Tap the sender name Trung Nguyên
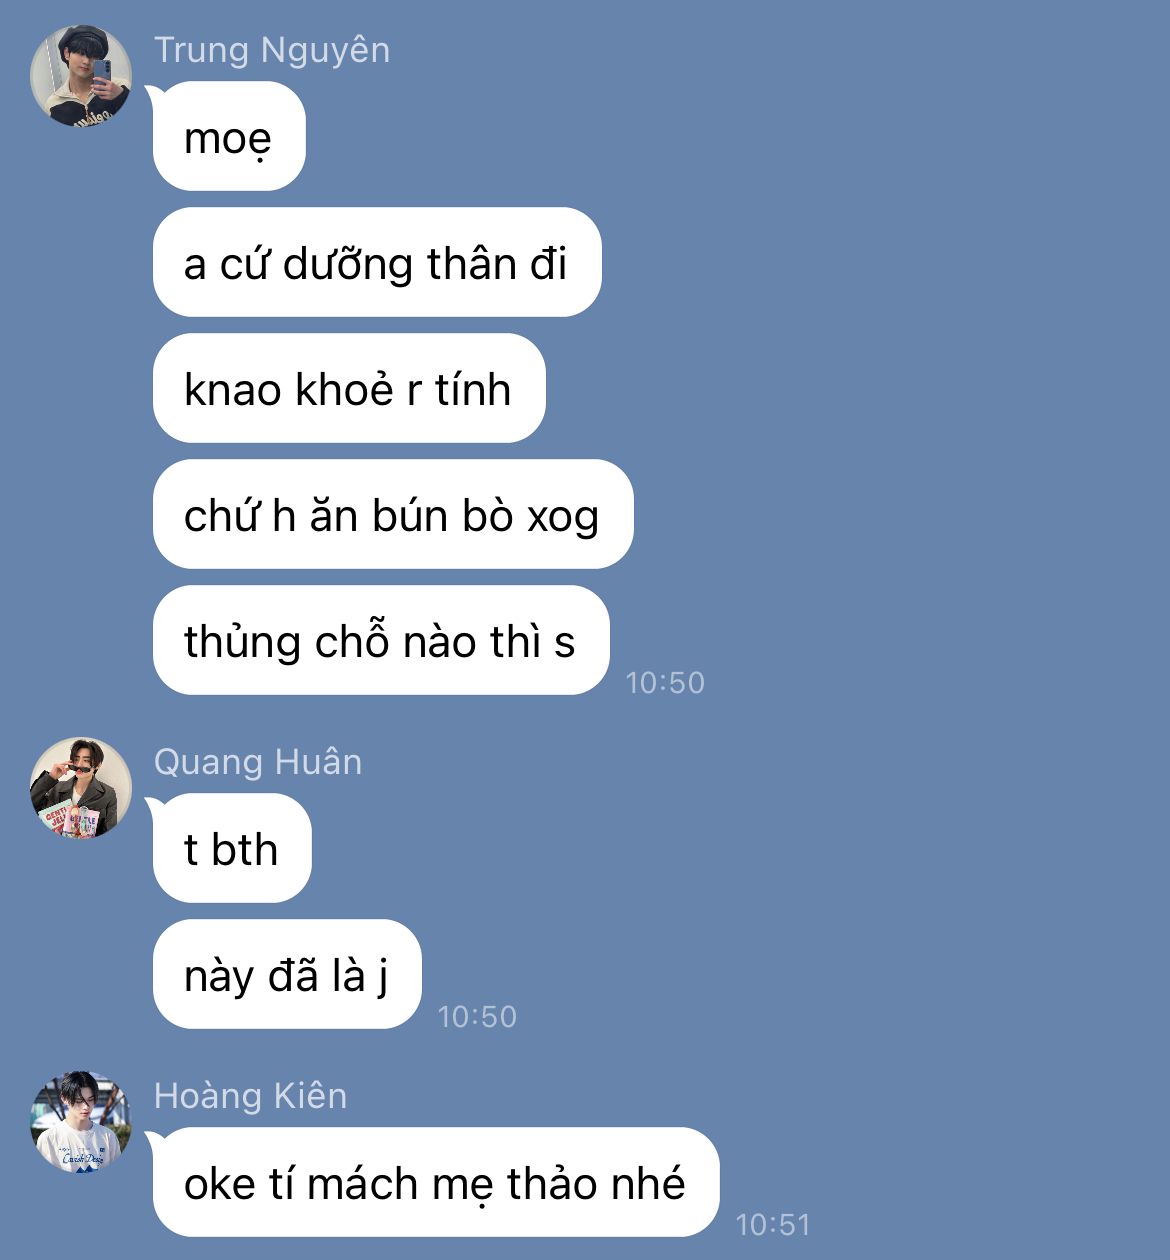Screen dimensions: 1170x1260 (x=272, y=50)
